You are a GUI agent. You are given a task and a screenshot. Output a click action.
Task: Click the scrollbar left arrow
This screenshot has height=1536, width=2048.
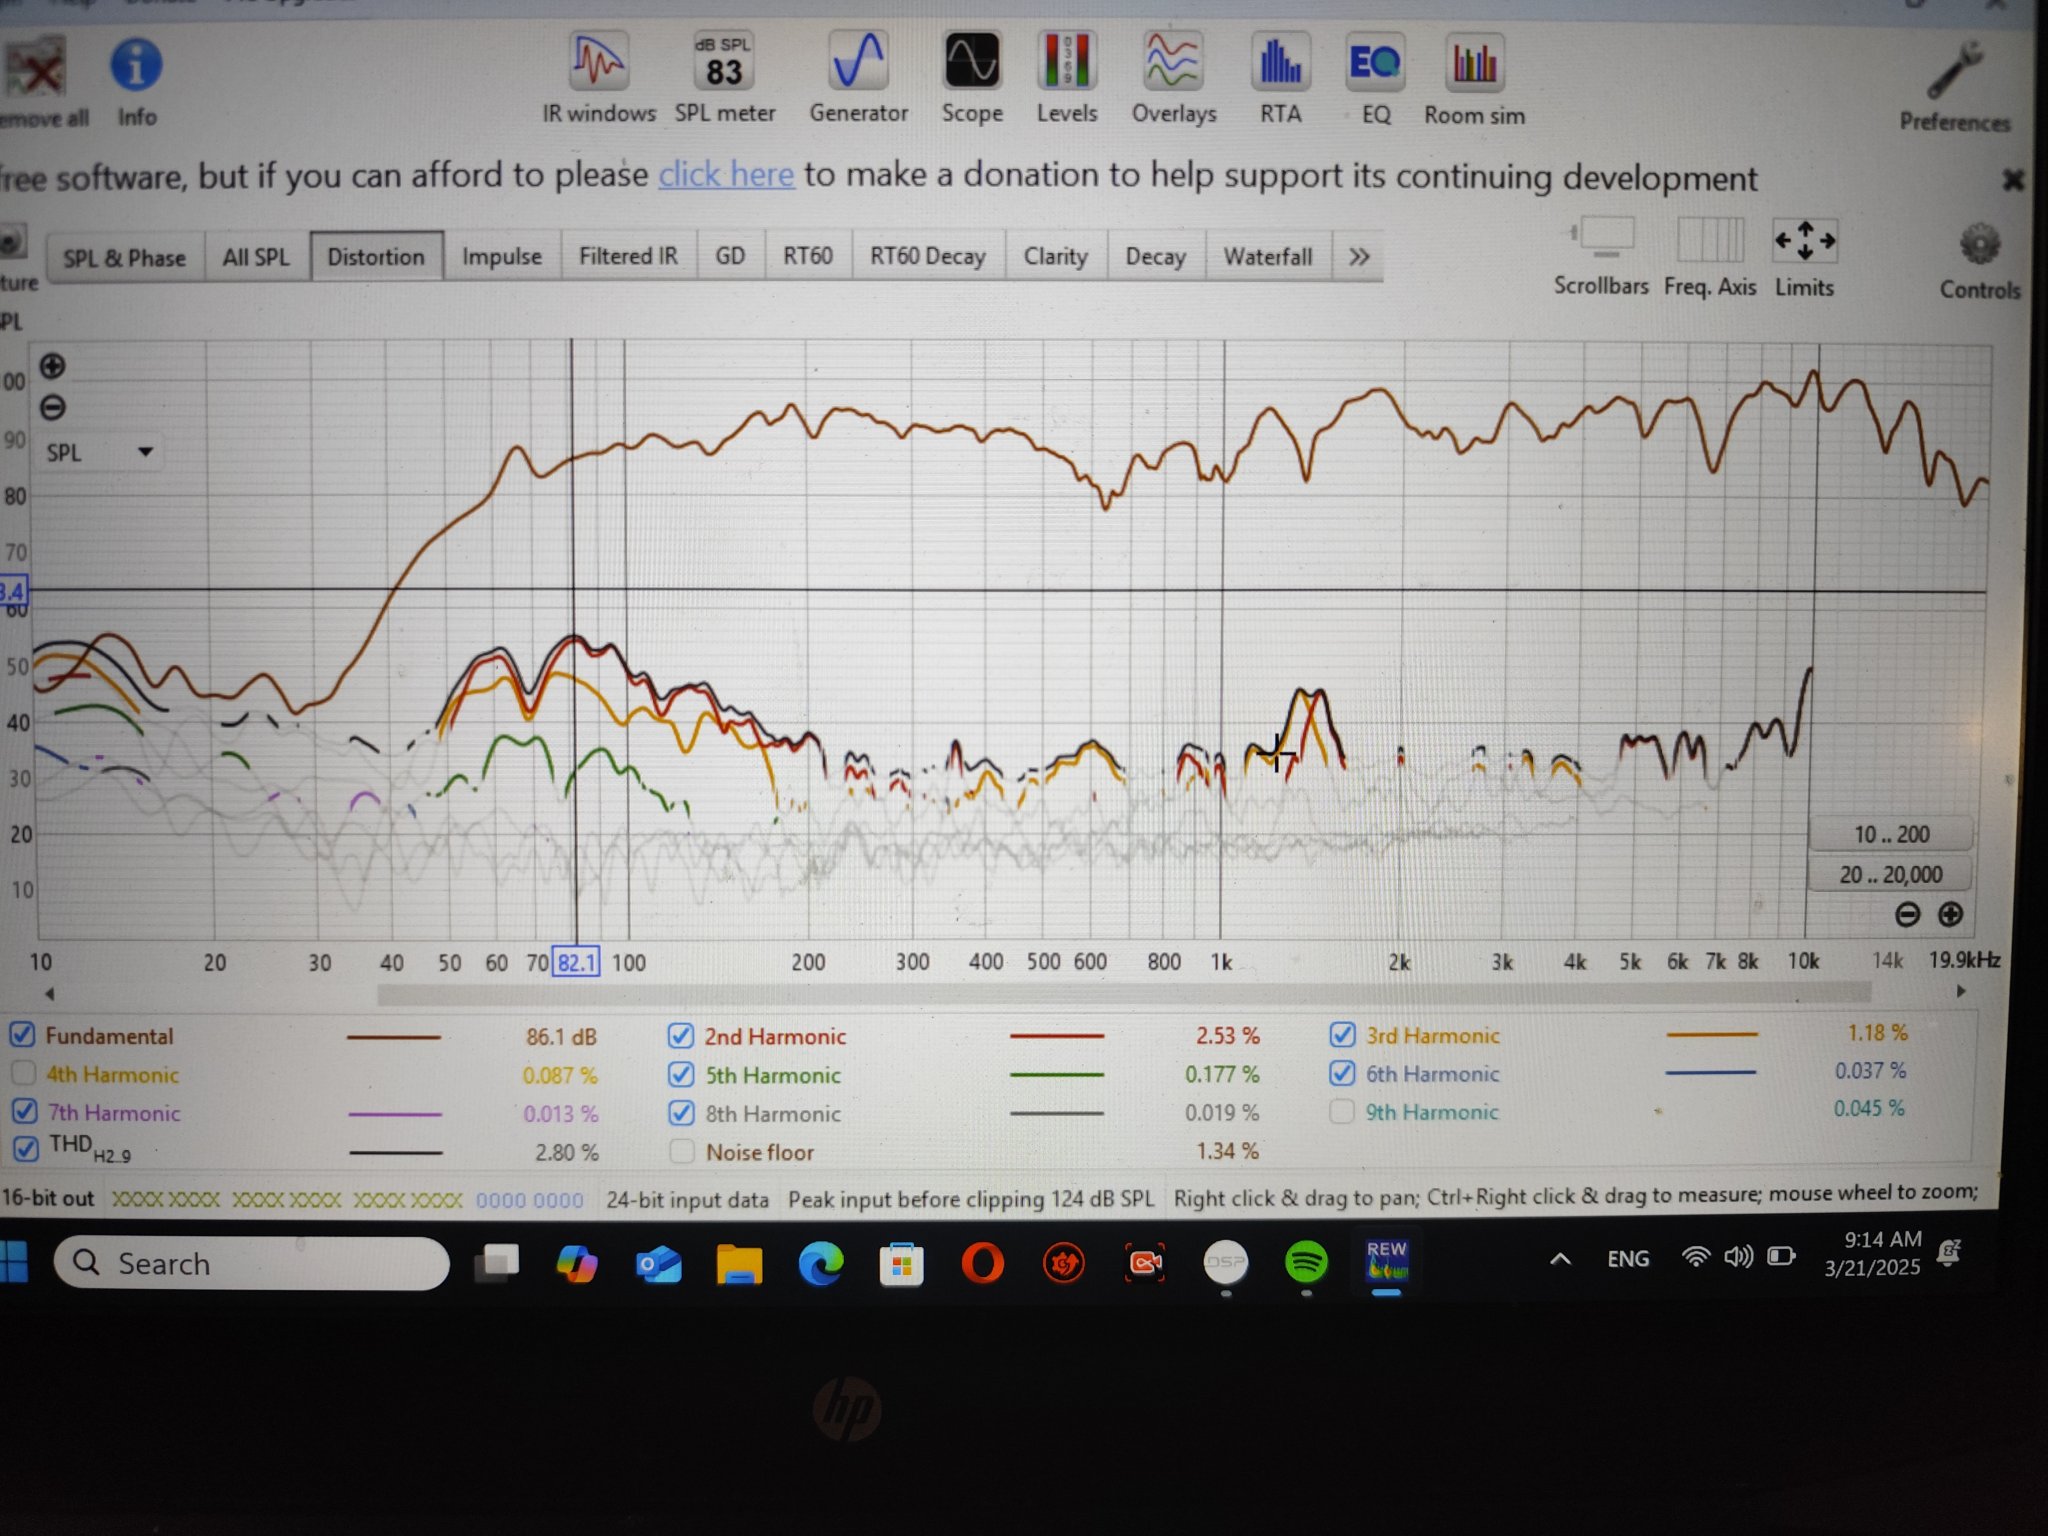click(x=50, y=993)
